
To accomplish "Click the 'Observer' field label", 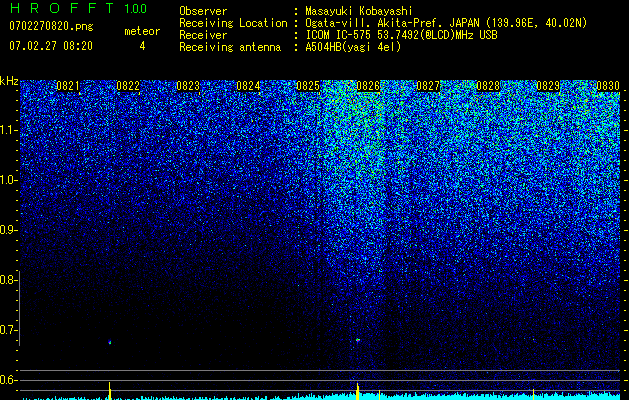I will point(203,11).
